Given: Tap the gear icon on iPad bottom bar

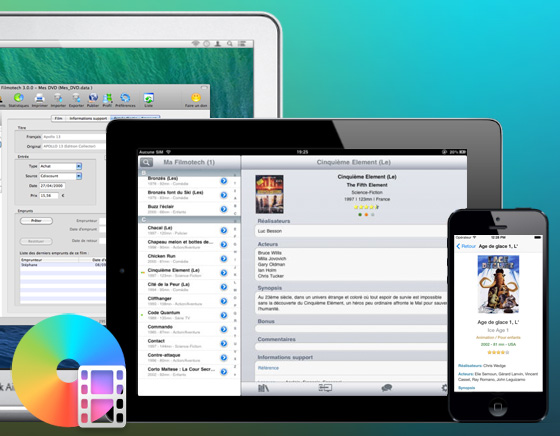Looking at the screenshot, I should point(444,388).
